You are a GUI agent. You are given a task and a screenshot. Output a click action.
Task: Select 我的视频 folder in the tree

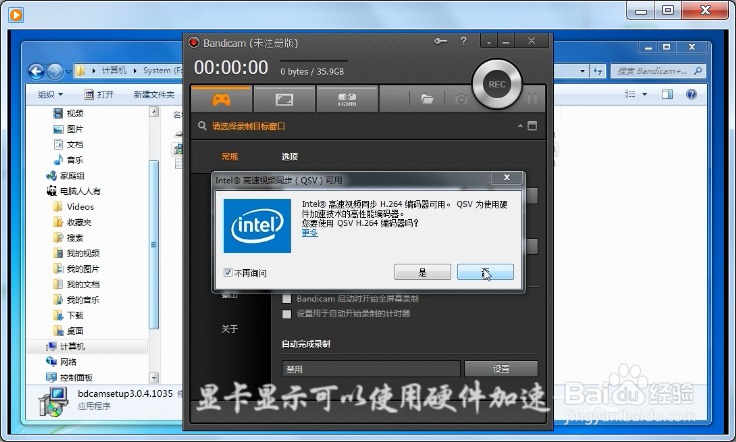(77, 253)
